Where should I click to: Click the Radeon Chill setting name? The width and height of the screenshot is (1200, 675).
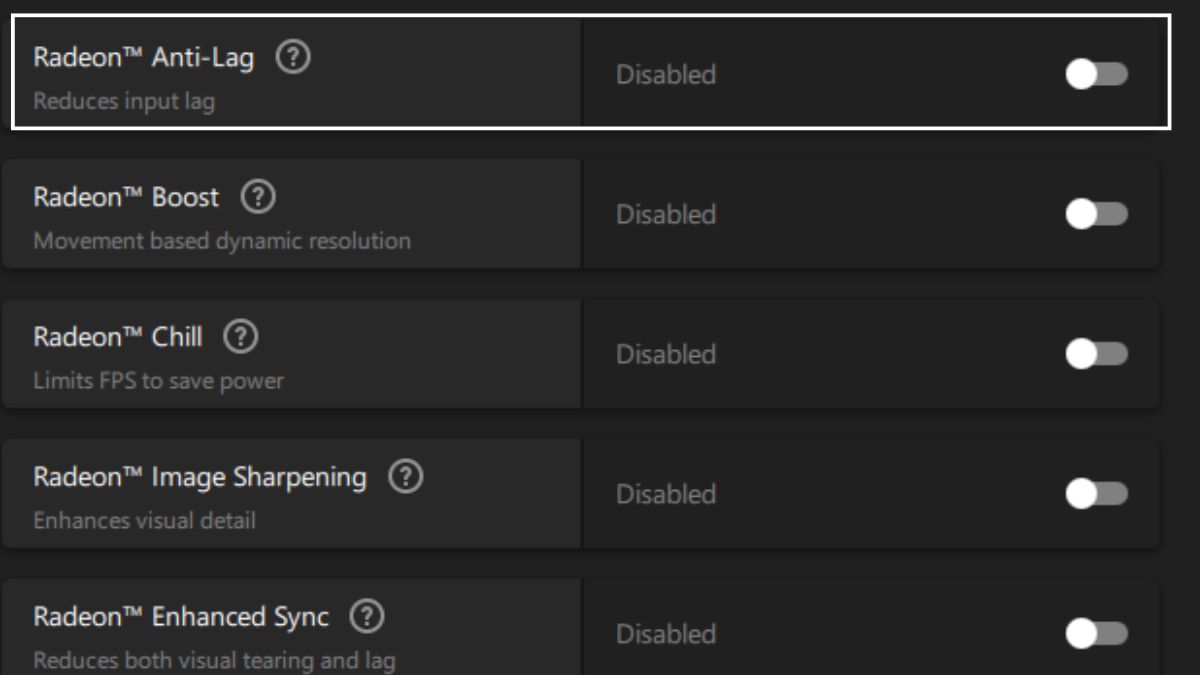click(118, 337)
